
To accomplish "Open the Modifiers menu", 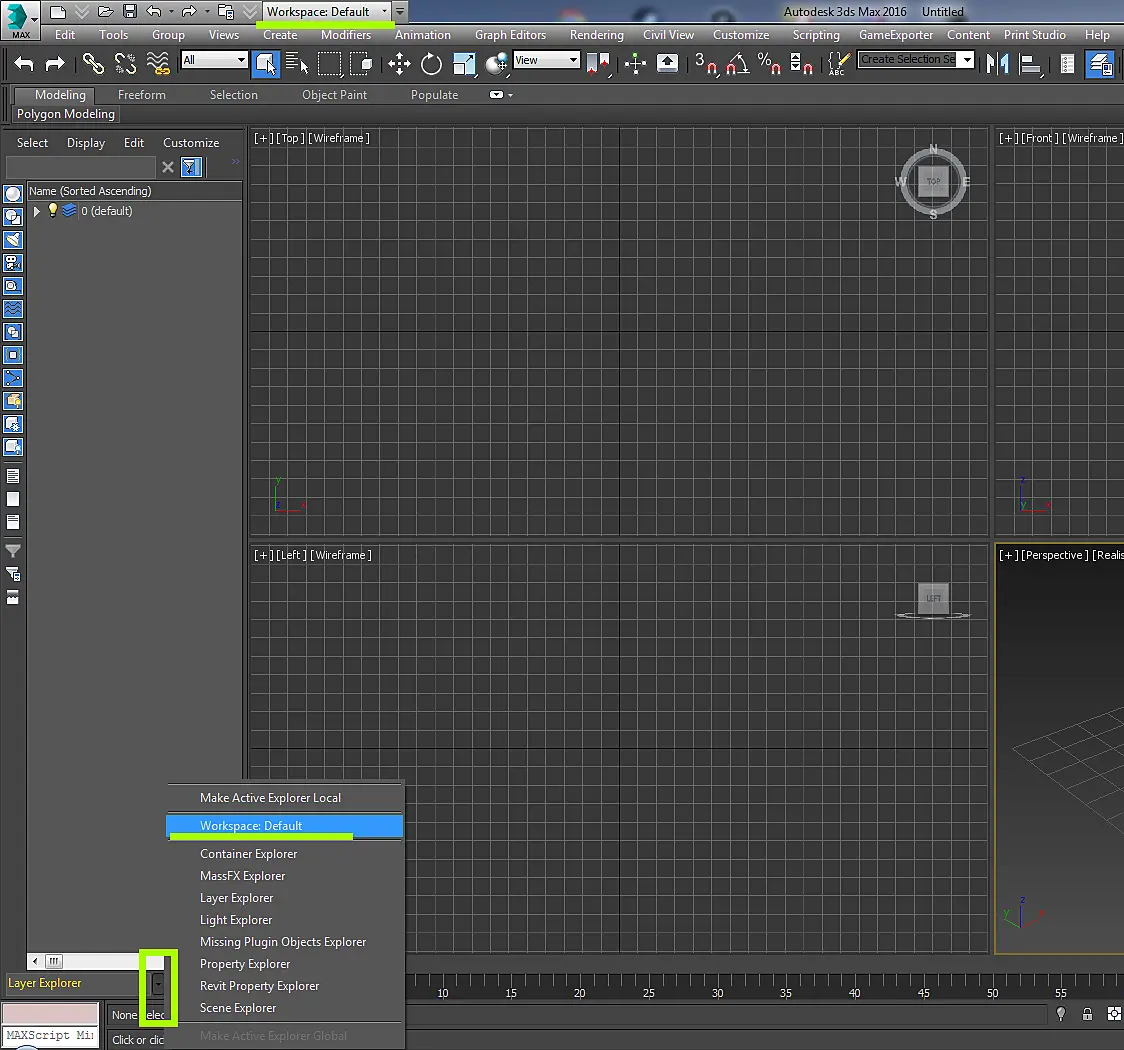I will (346, 34).
